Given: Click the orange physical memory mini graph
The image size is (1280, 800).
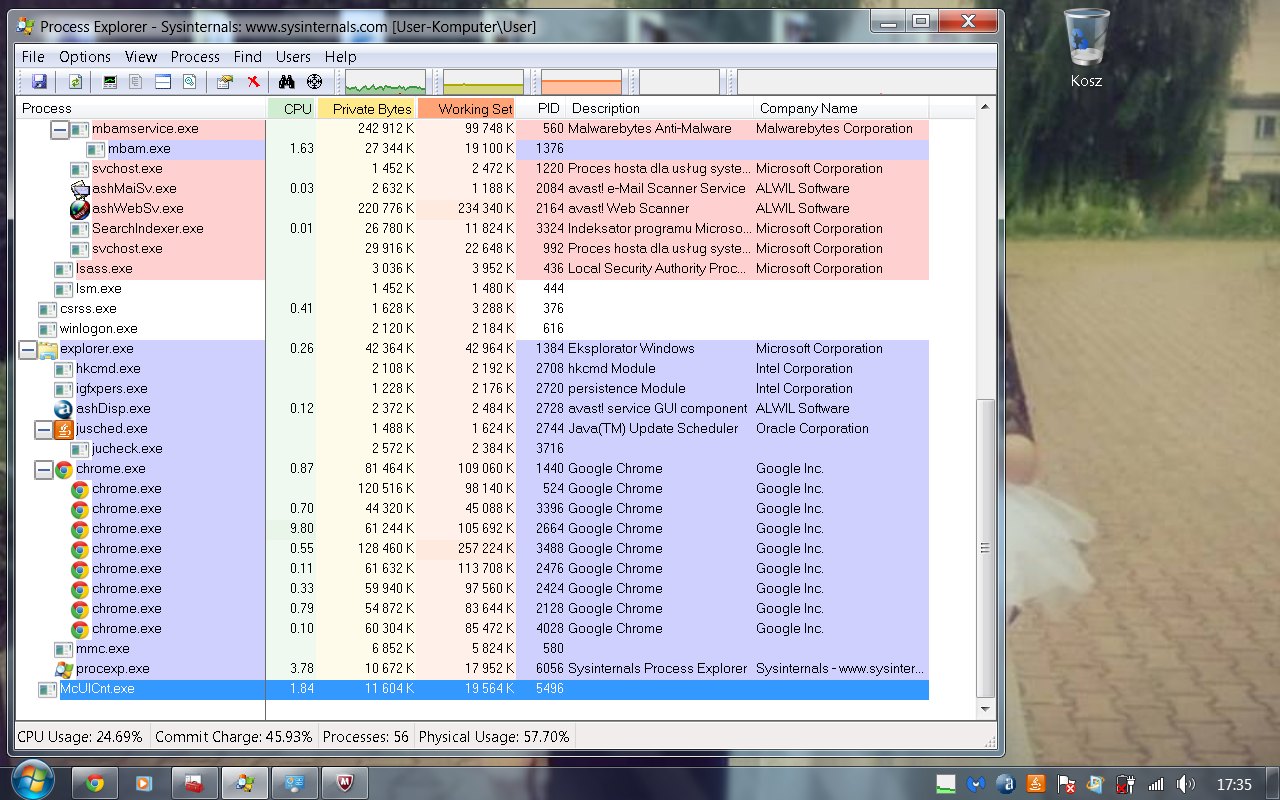Looking at the screenshot, I should (x=581, y=82).
